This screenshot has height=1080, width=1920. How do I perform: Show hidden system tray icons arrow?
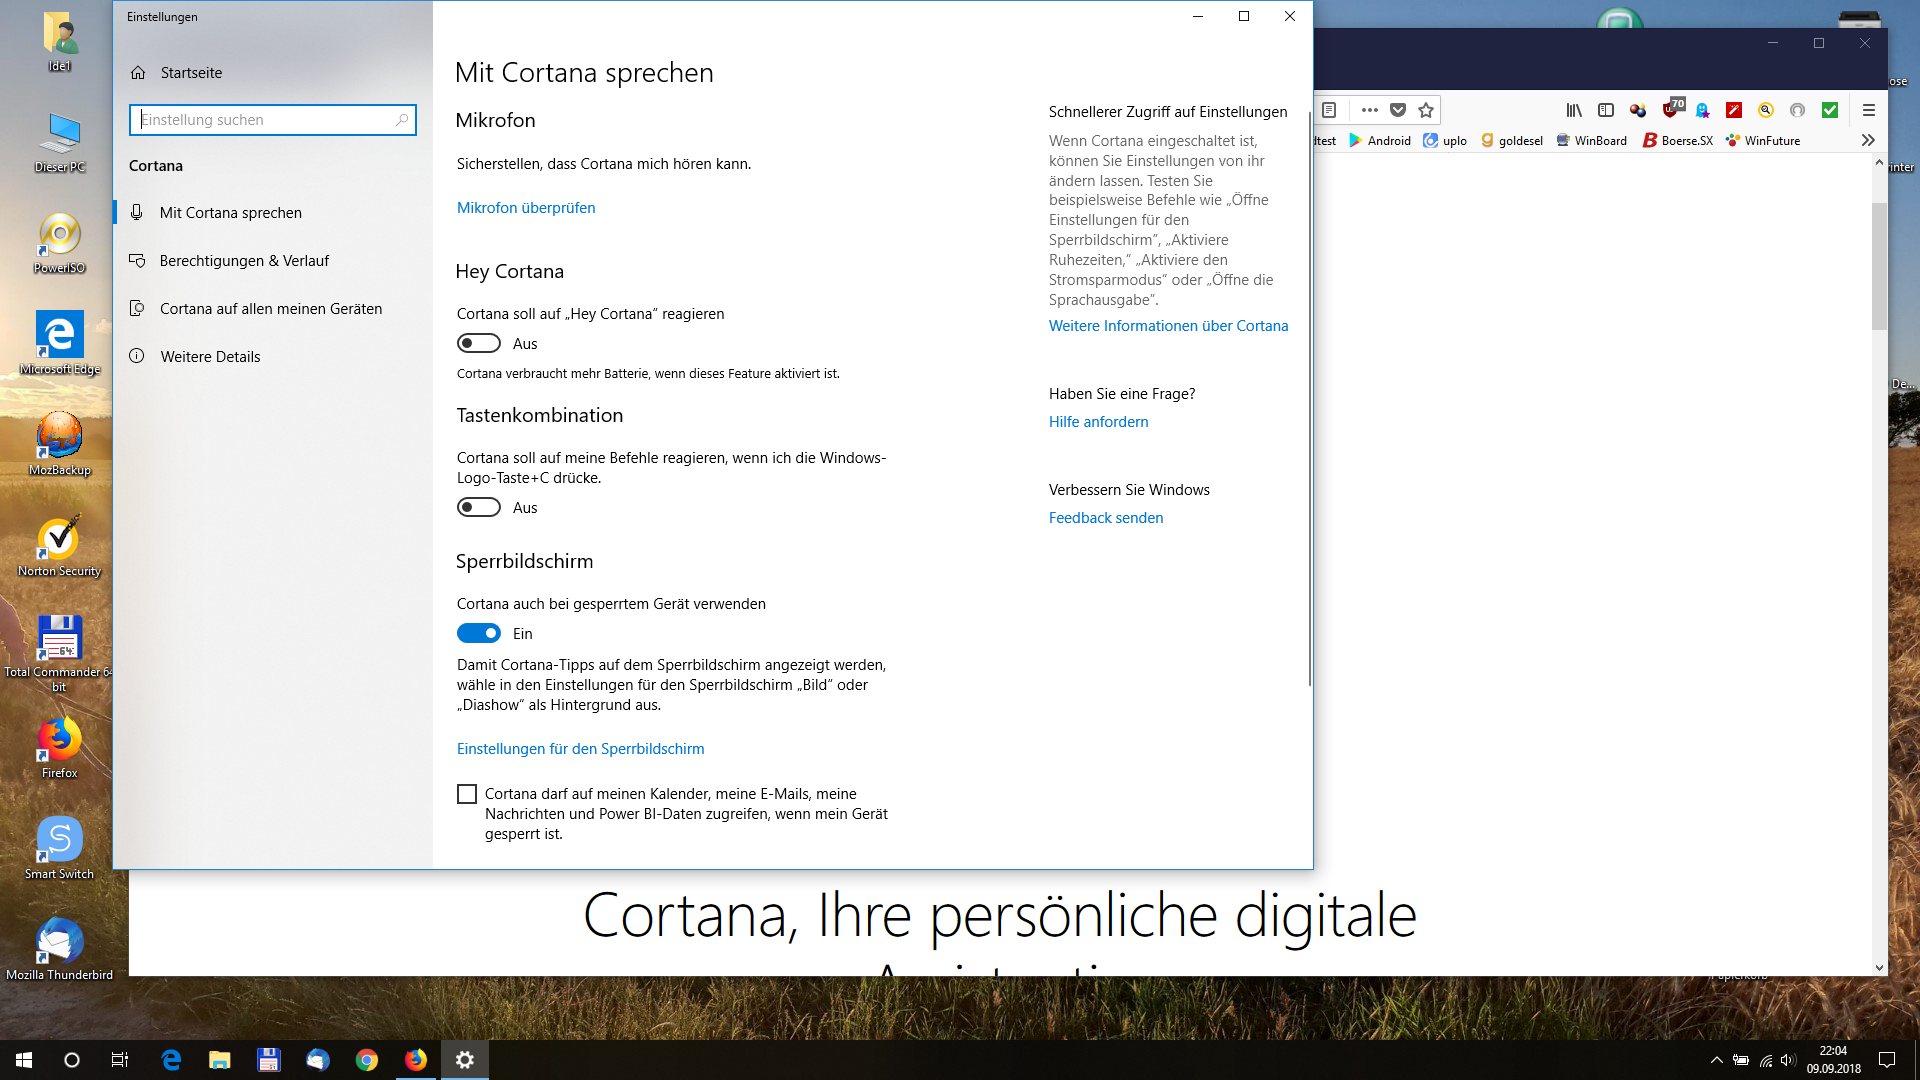click(x=1716, y=1060)
